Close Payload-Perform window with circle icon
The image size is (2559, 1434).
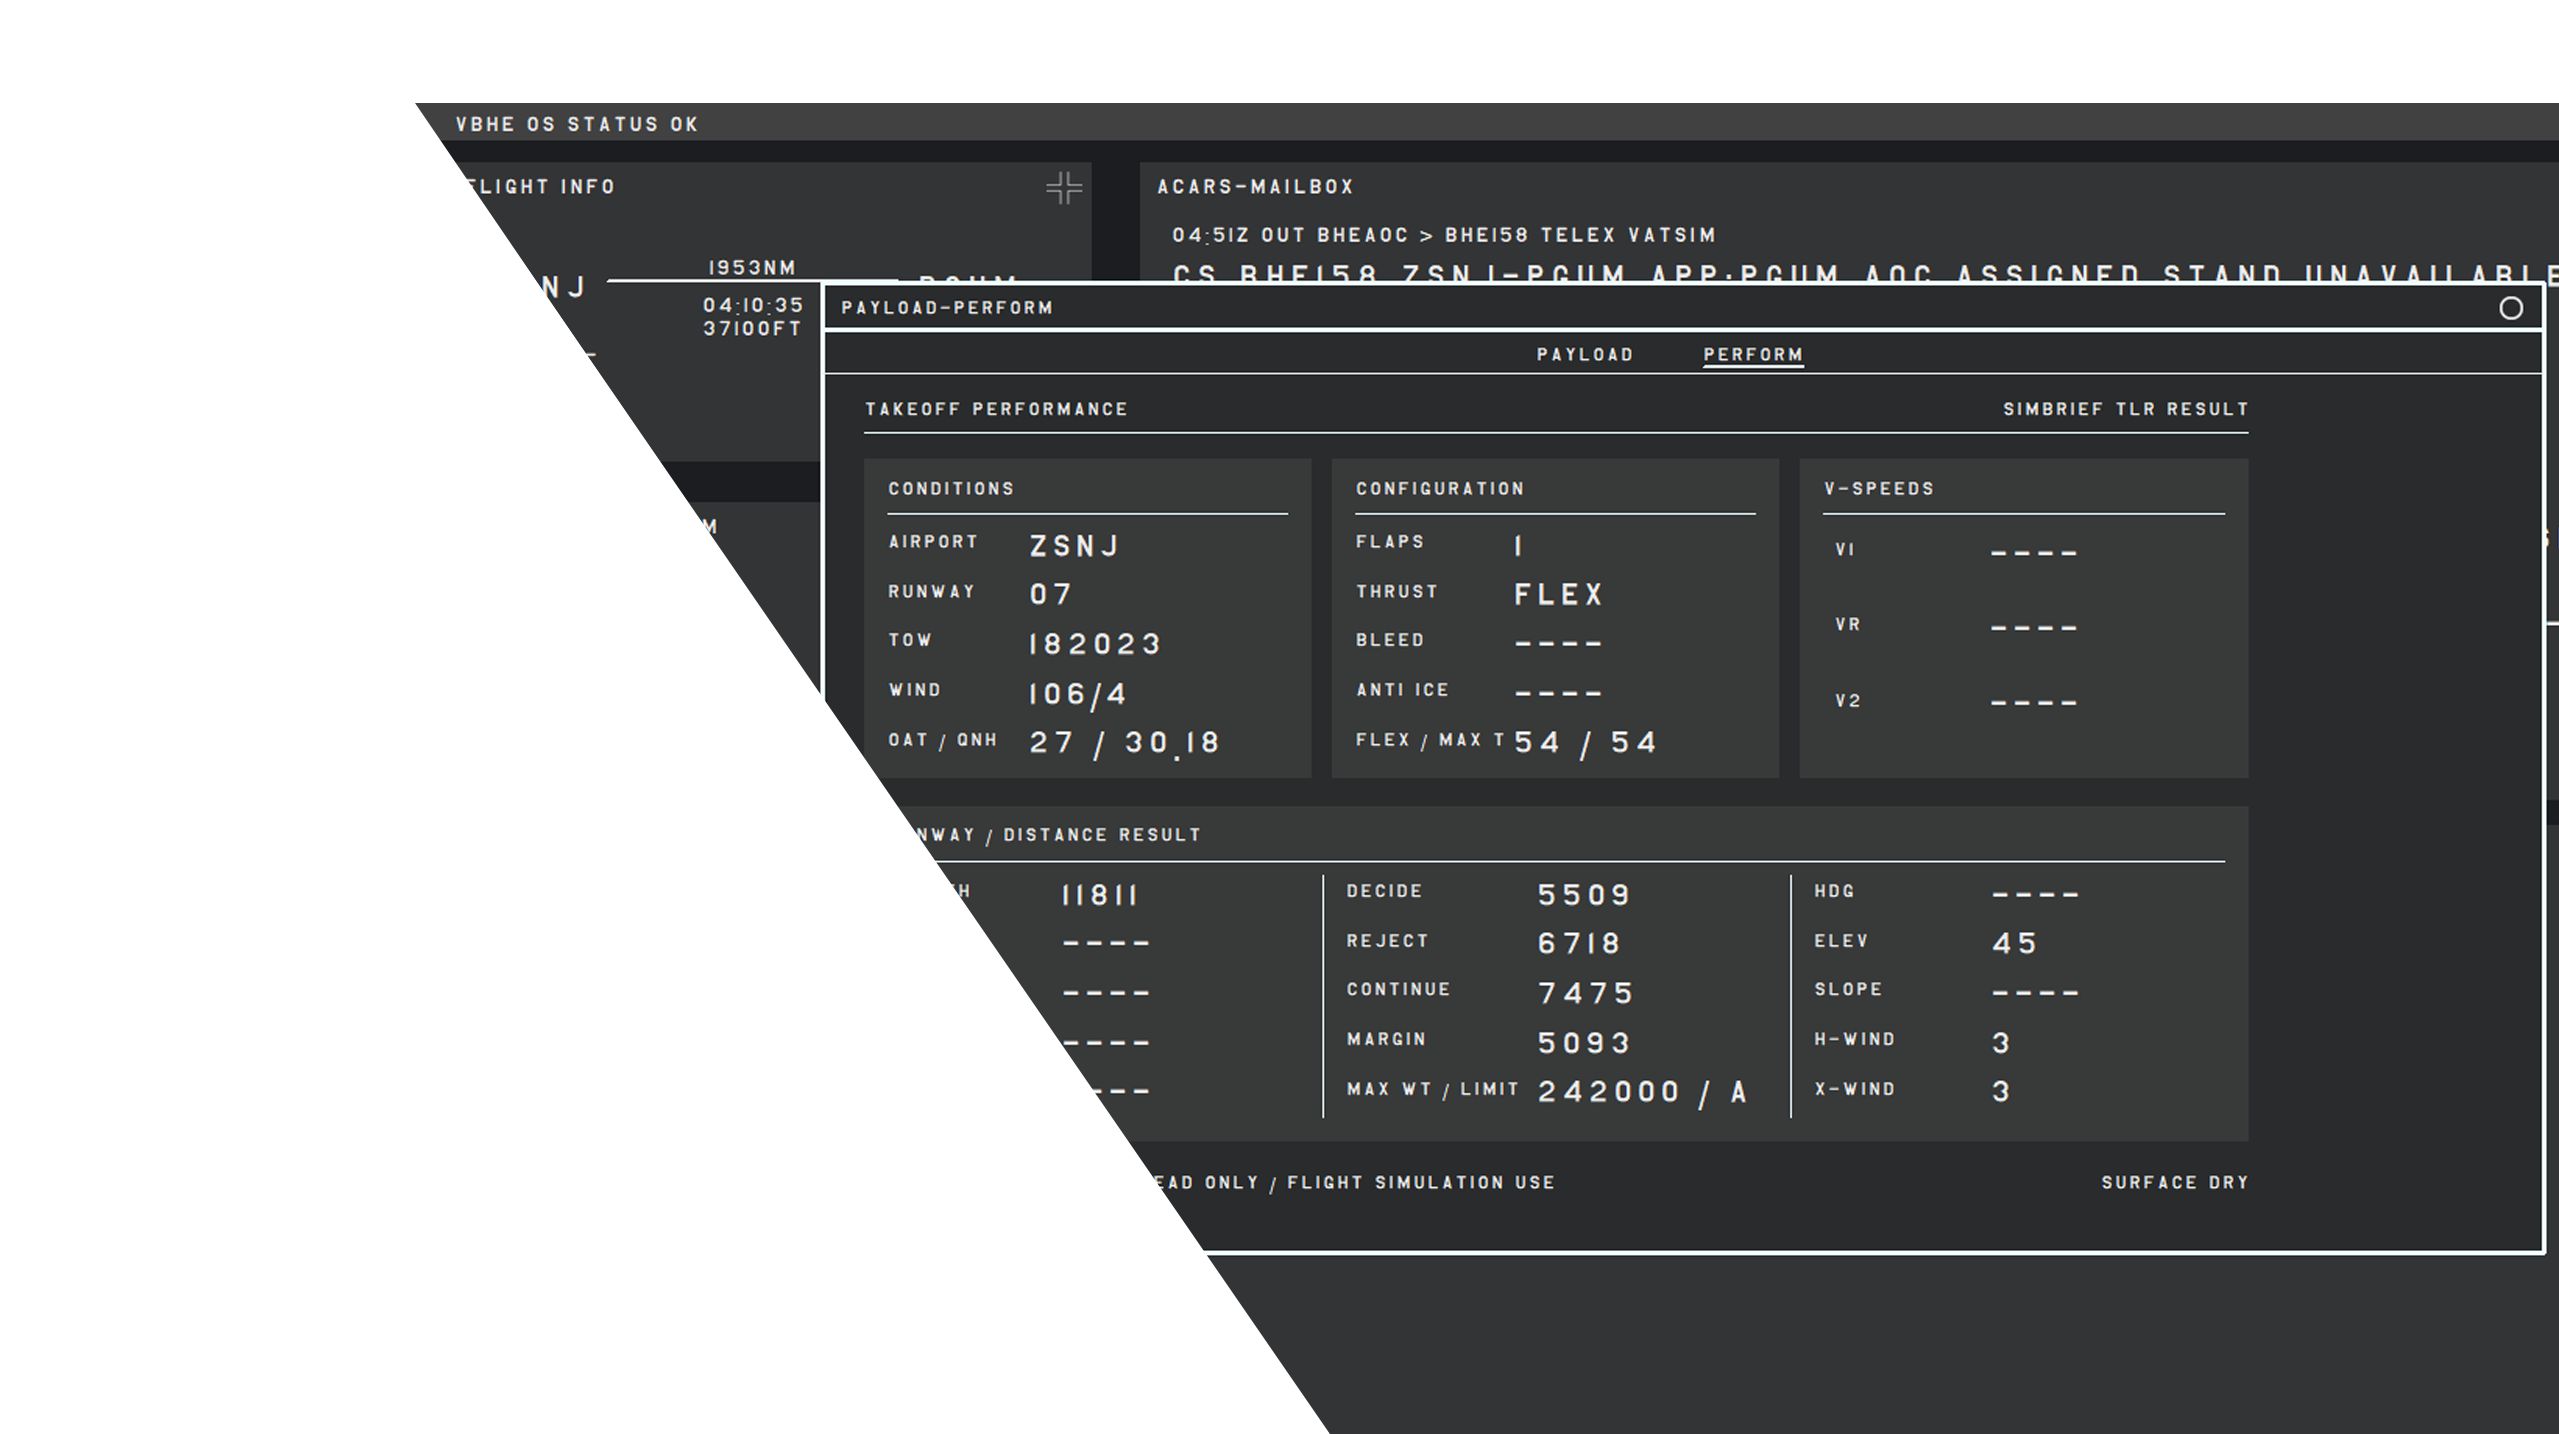pos(2510,308)
